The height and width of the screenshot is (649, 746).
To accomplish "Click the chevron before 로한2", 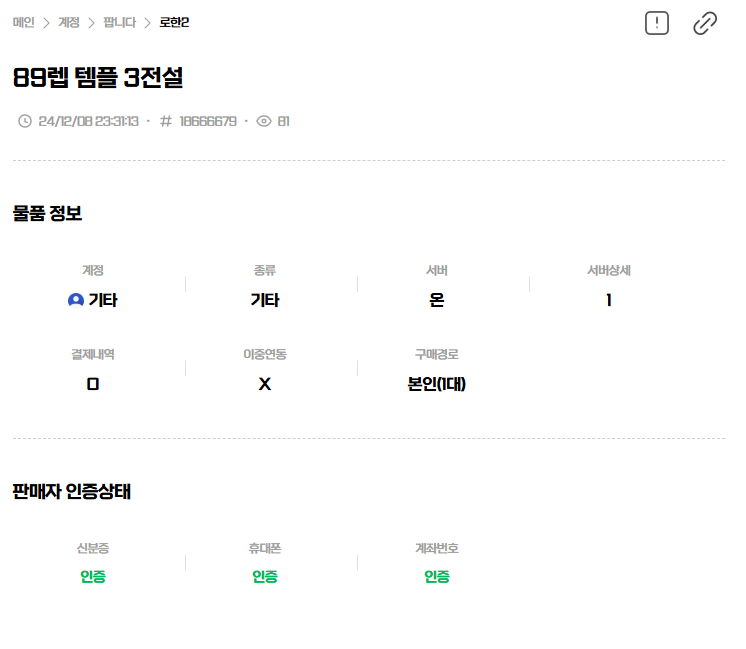I will 148,22.
